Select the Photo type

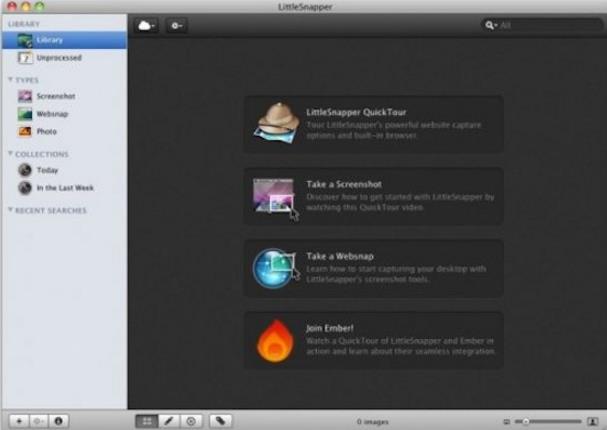64,132
